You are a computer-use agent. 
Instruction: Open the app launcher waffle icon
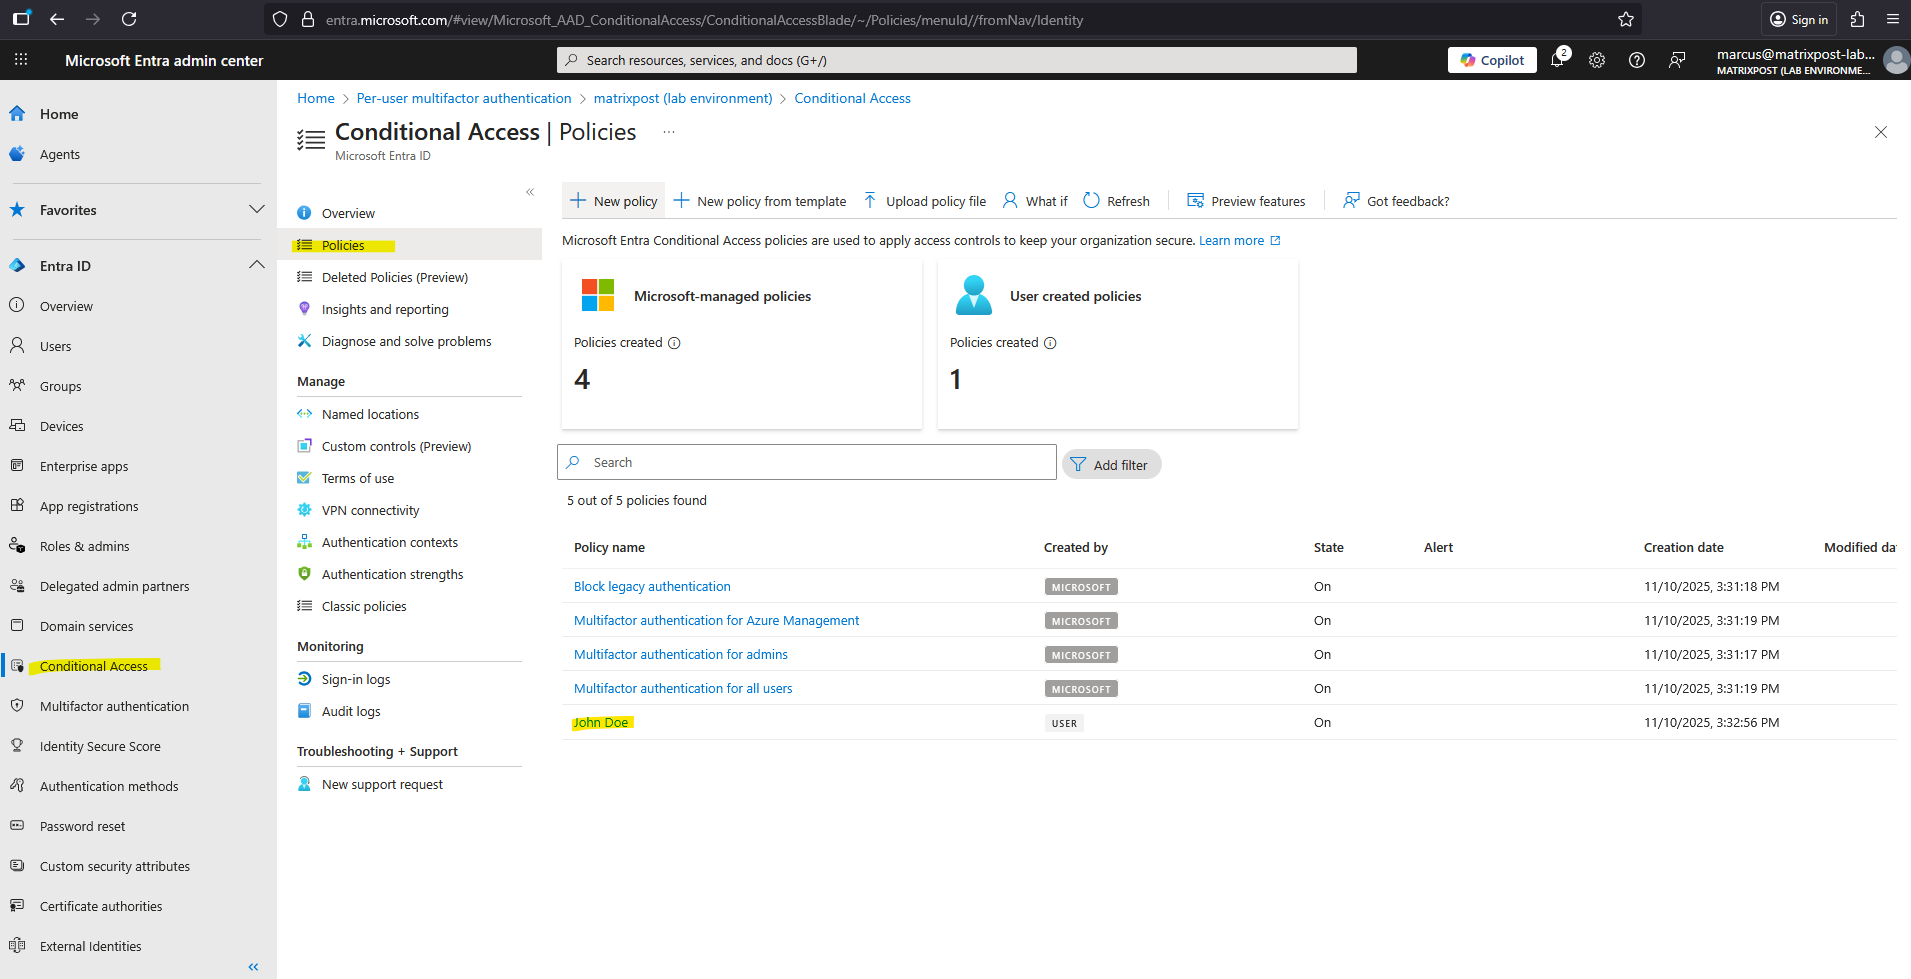21,60
